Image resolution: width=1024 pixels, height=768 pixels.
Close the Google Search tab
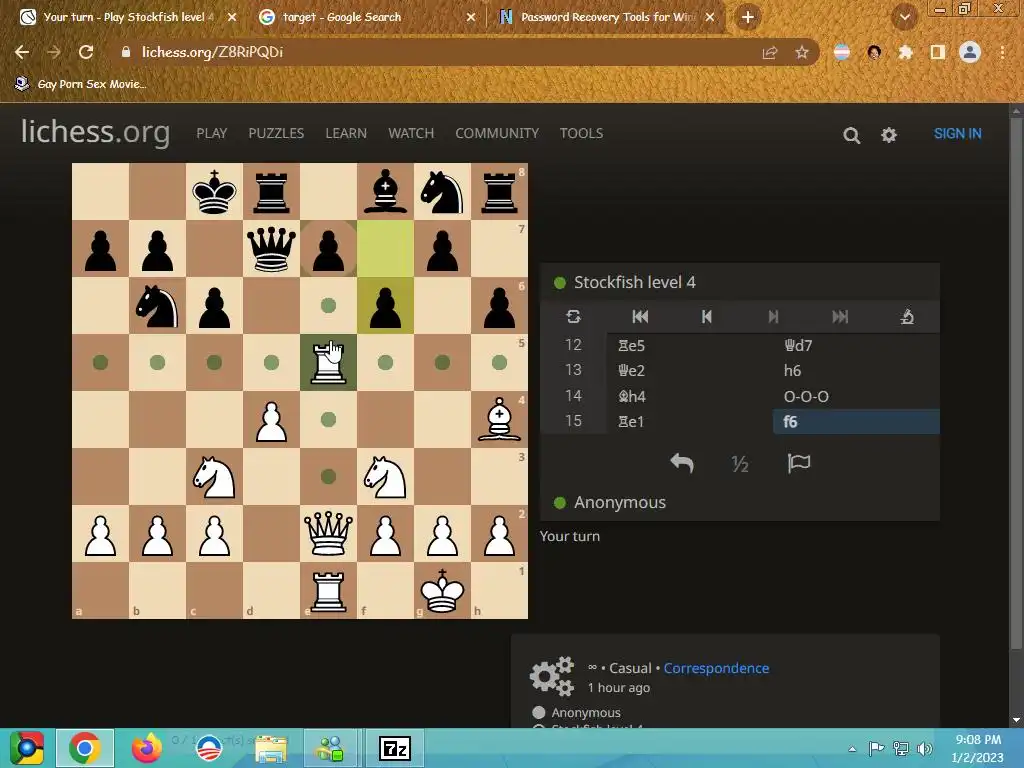pos(471,18)
